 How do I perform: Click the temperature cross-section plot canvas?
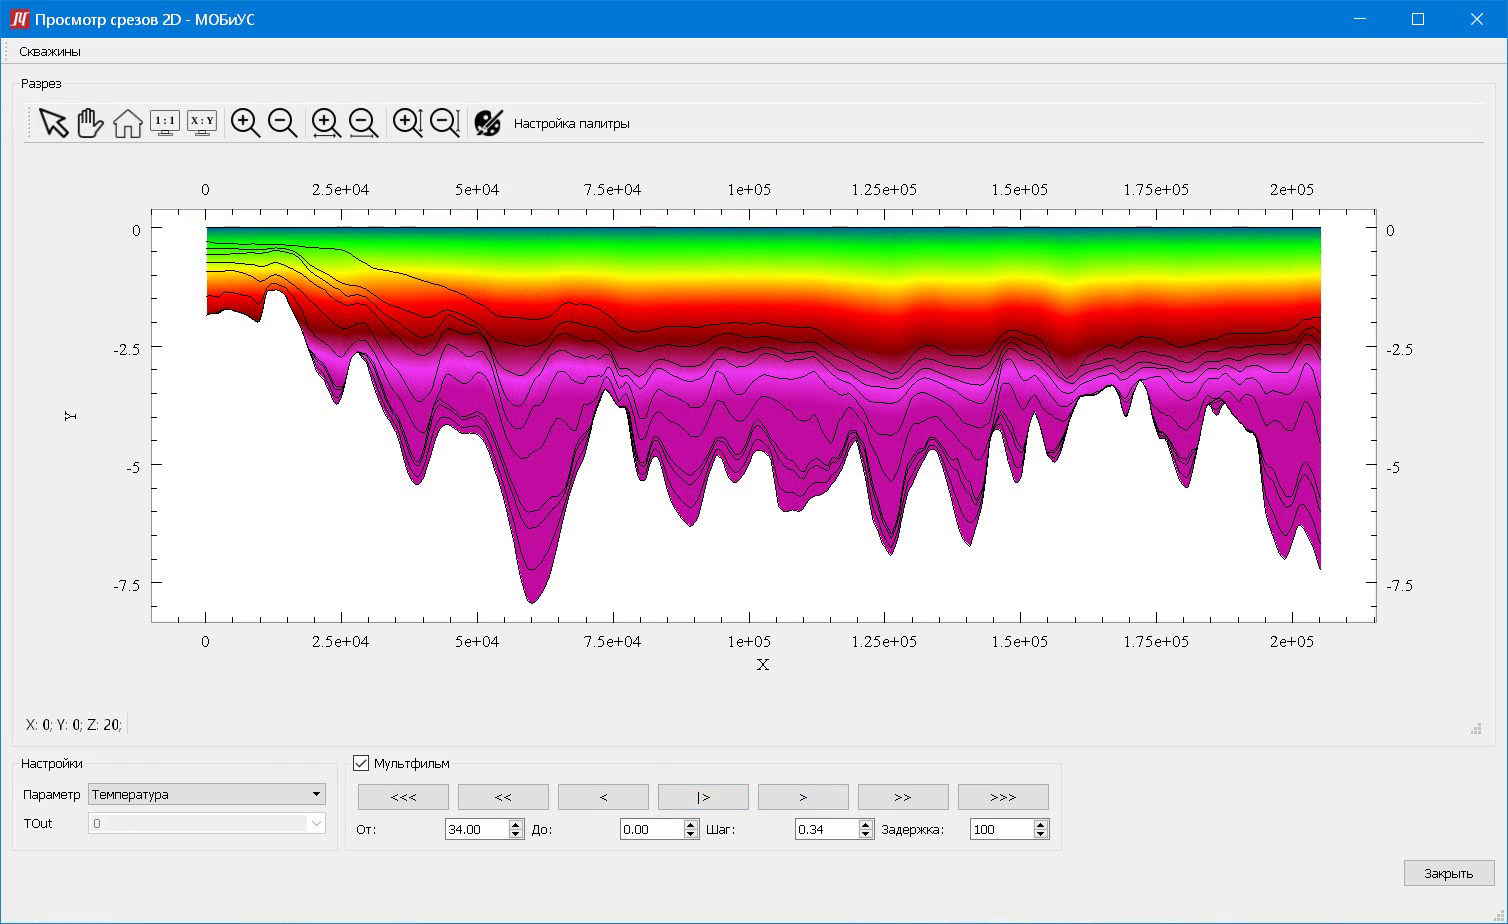(x=763, y=415)
